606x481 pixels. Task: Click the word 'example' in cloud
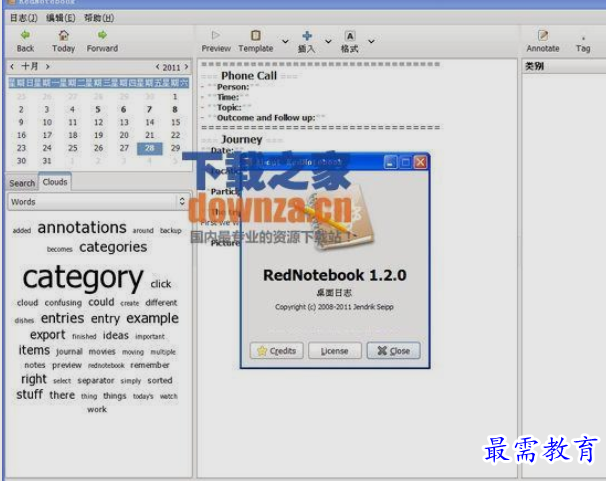pos(152,319)
